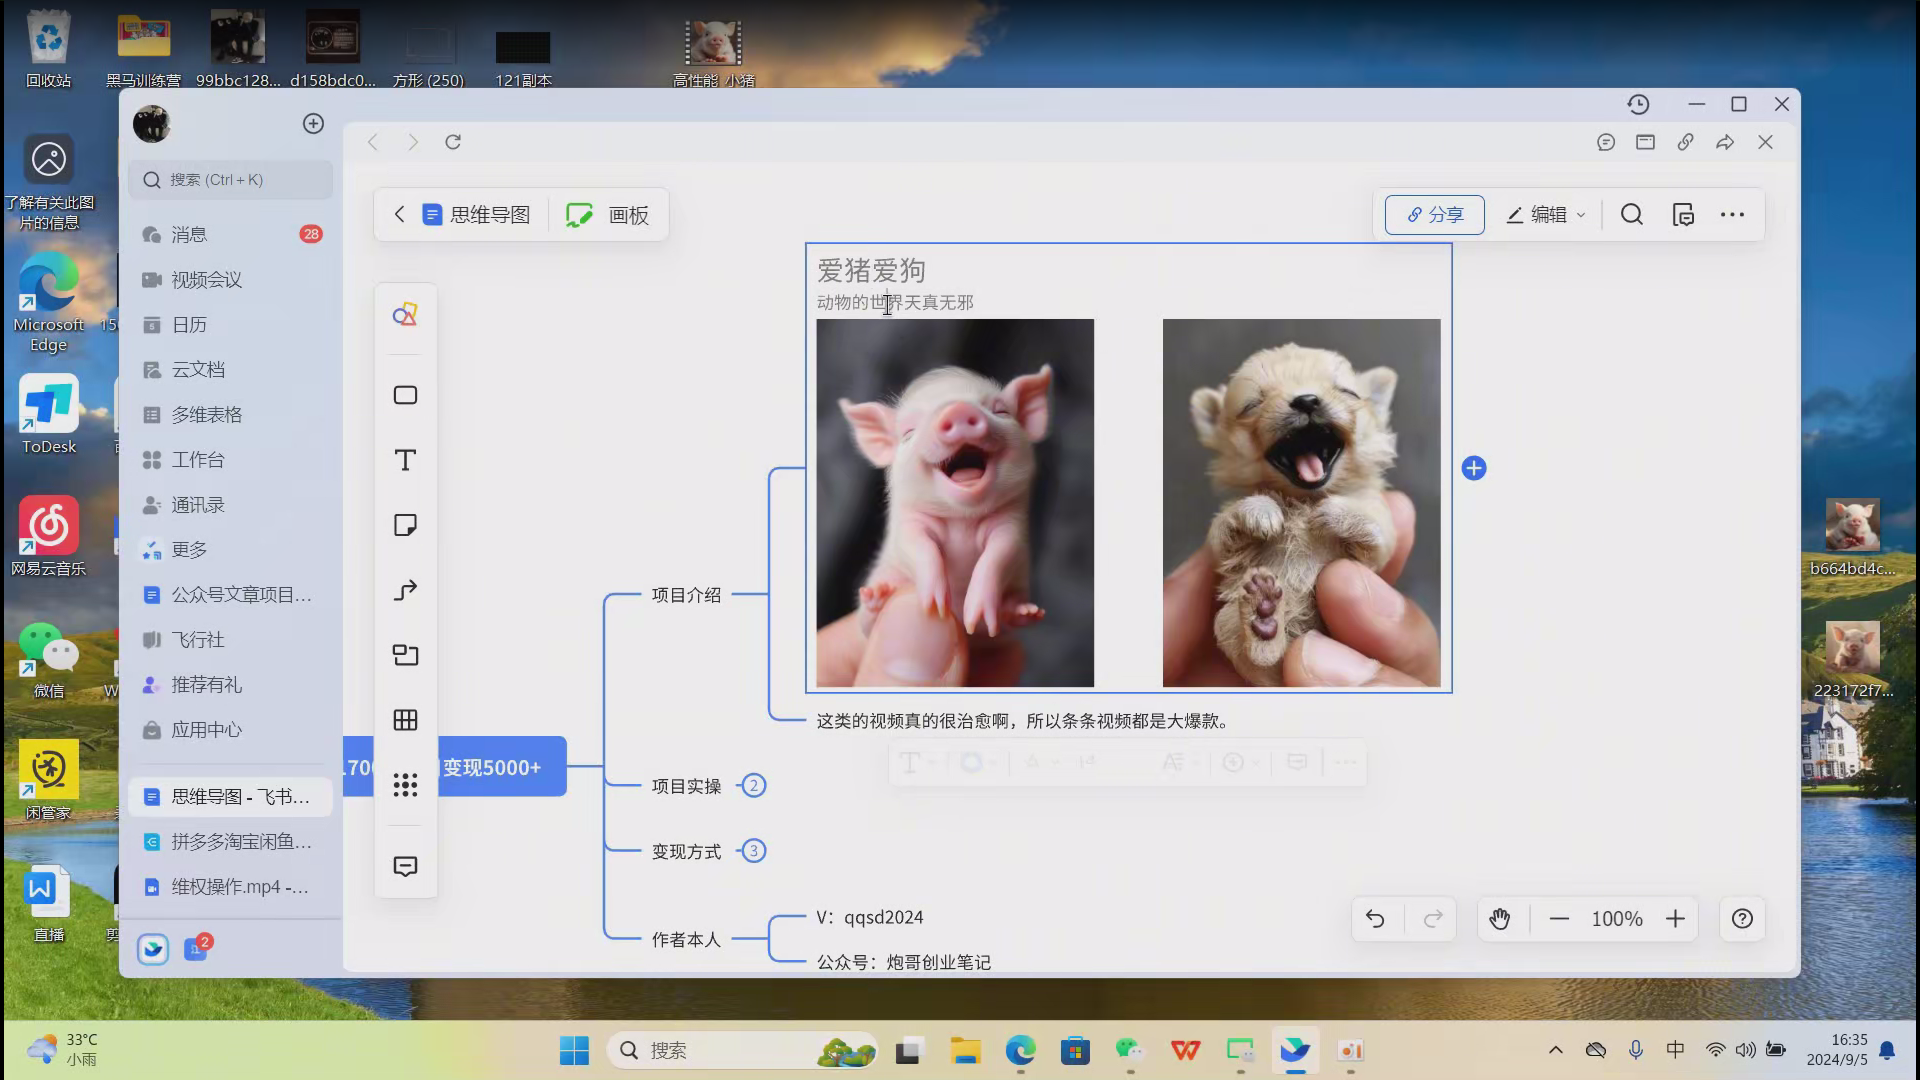The image size is (1920, 1080).
Task: Expand the 变现方式 node counter 3
Action: coord(754,851)
